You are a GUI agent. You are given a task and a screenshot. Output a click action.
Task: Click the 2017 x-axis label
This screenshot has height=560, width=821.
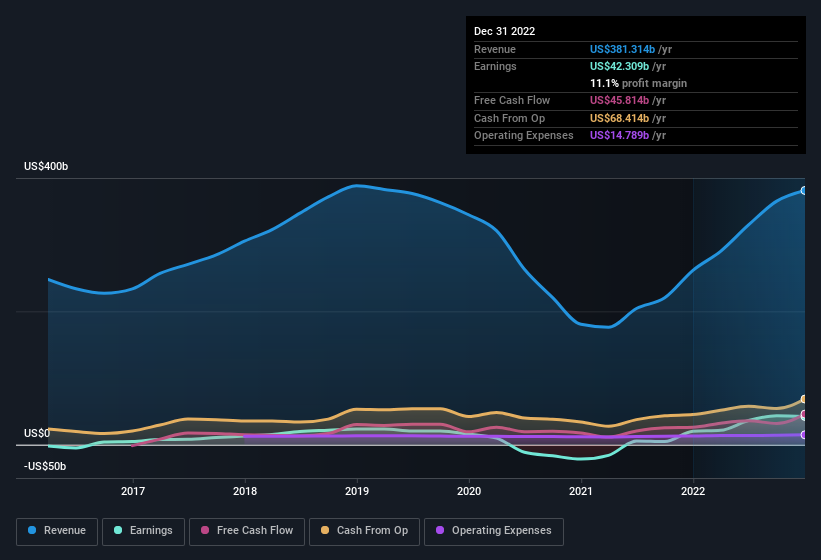coord(133,491)
